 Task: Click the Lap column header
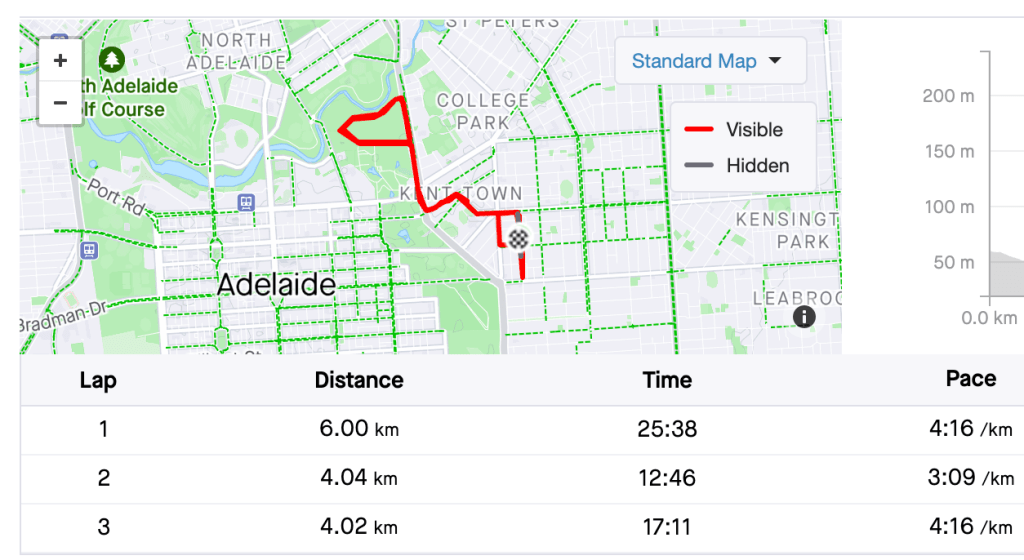coord(98,380)
